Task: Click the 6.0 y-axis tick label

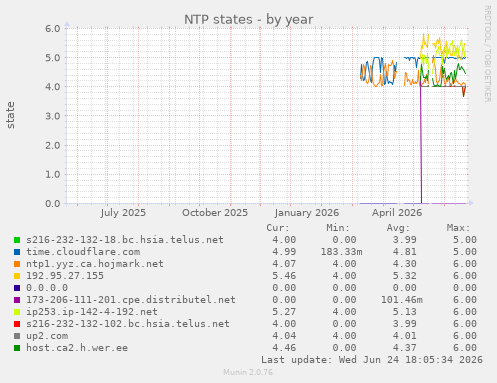Action: coord(53,28)
